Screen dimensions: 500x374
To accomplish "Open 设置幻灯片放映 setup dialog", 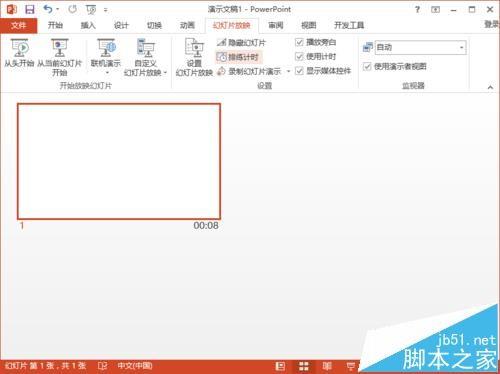I will click(194, 57).
